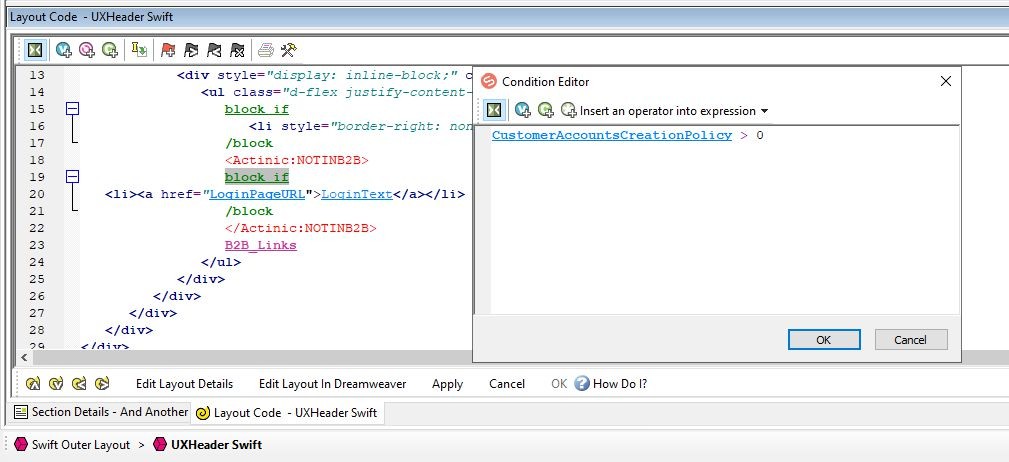Screen dimensions: 1009x462
Task: Open the hammer and wrench tools icon
Action: (288, 50)
